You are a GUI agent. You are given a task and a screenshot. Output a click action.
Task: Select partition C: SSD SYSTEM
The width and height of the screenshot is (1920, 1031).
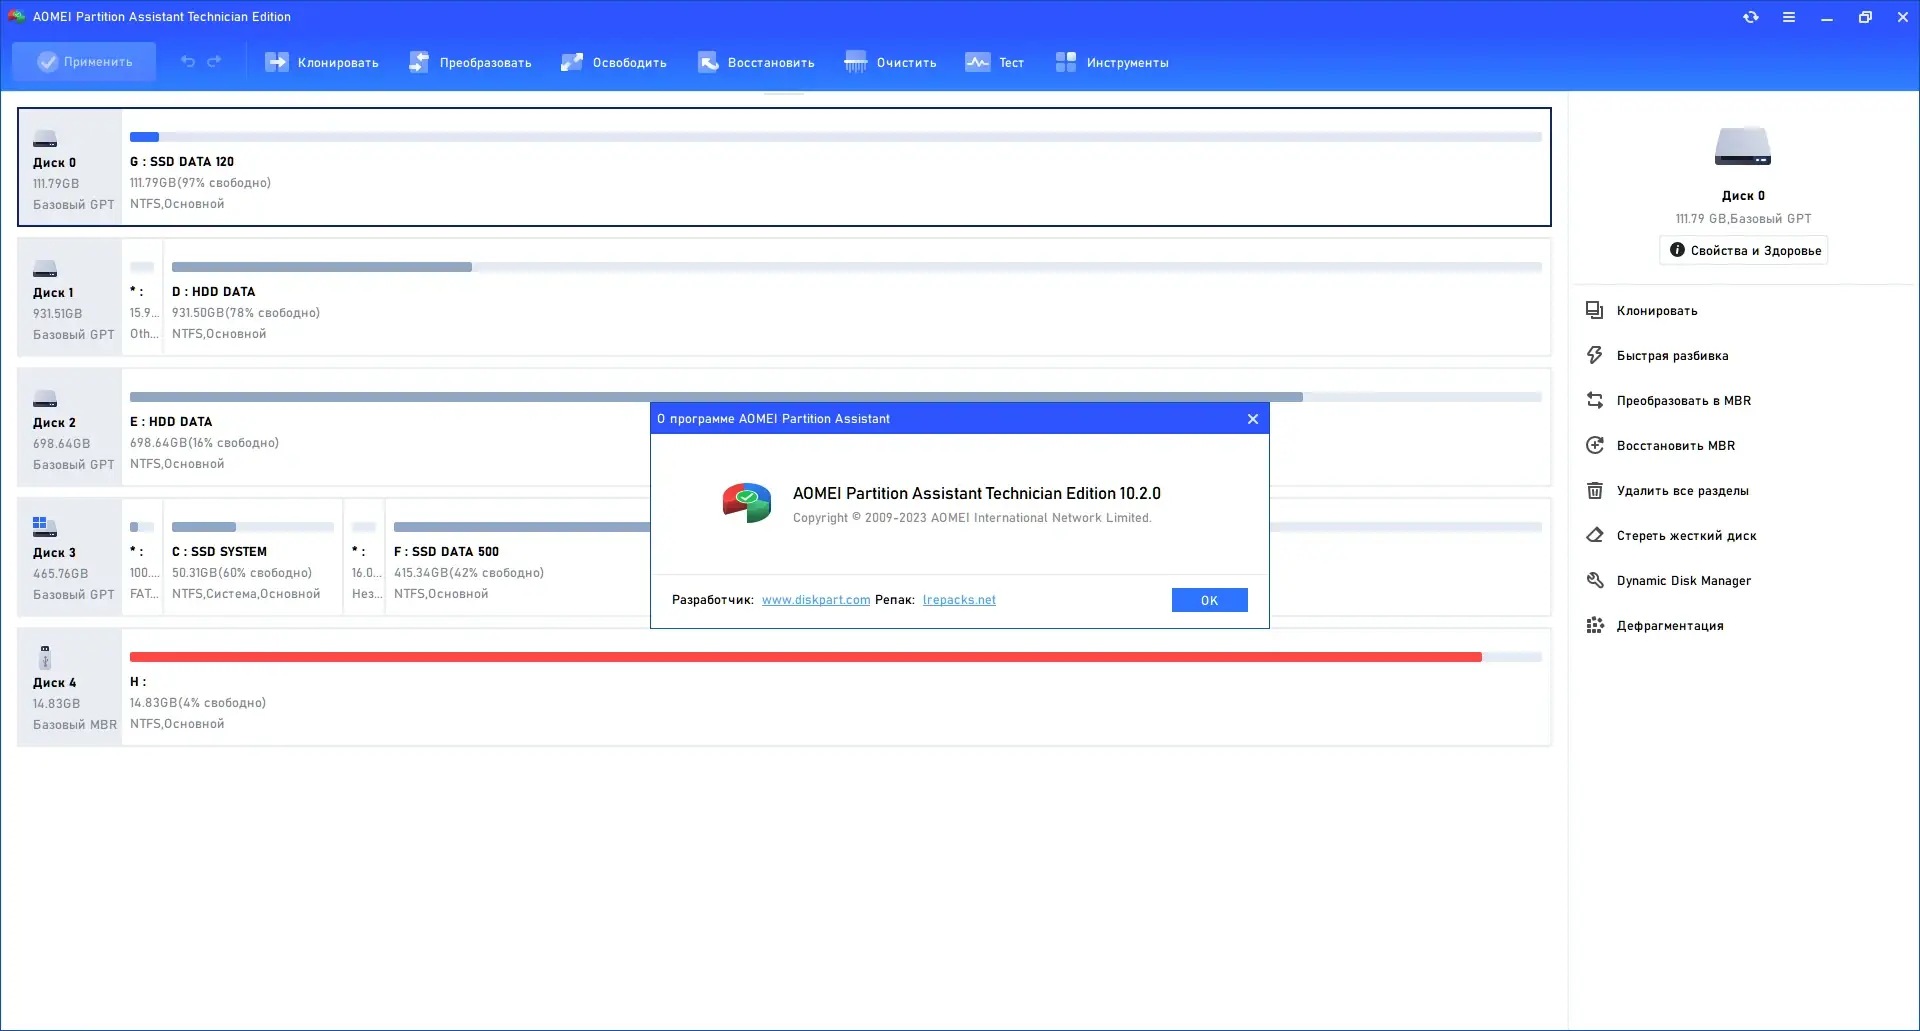click(x=253, y=557)
